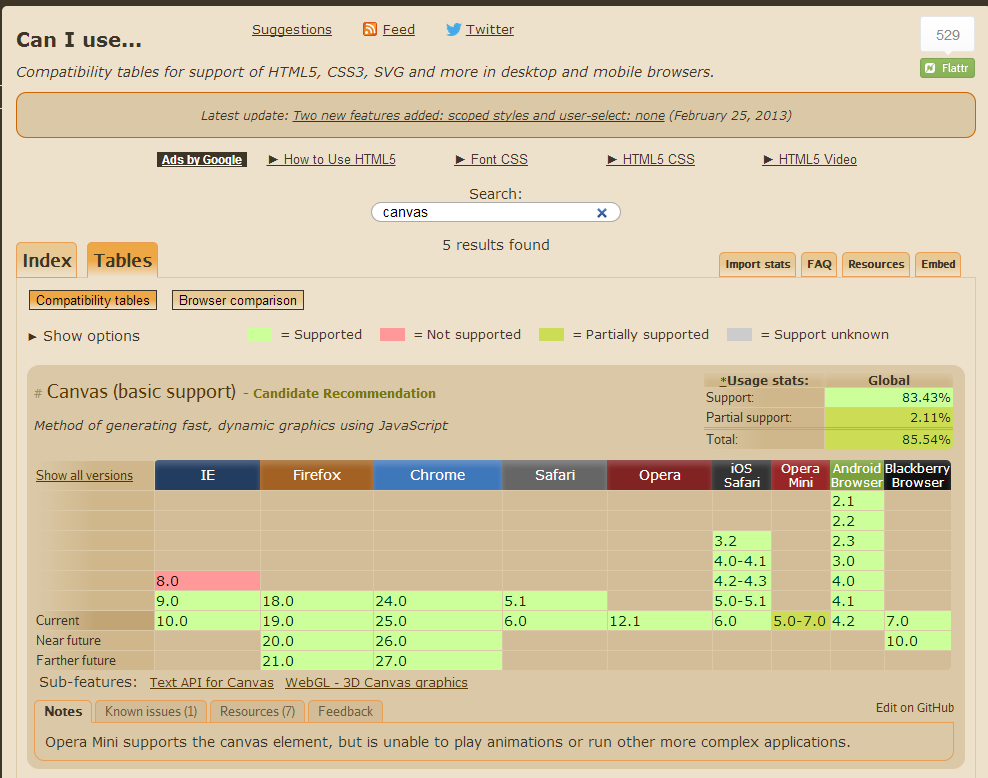Select the Browser comparison toggle

point(238,300)
